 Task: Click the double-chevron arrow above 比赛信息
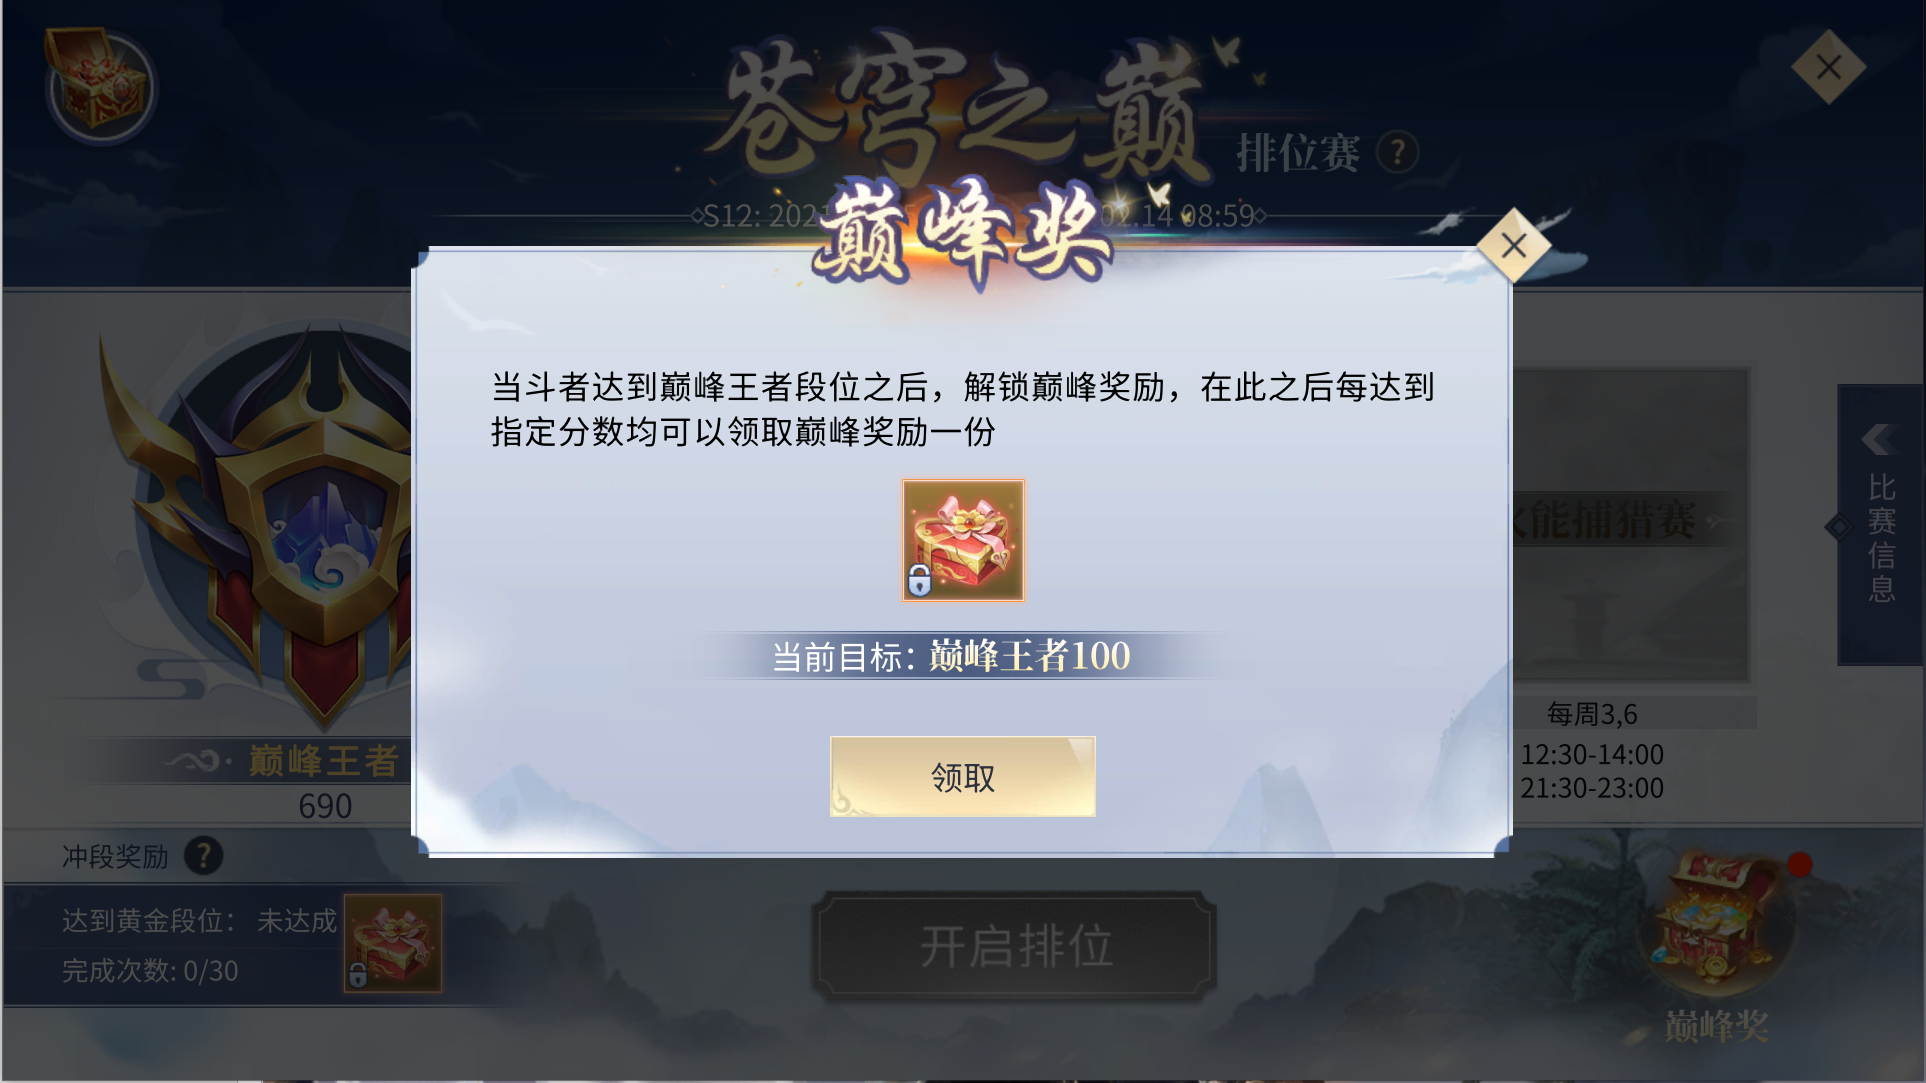[1878, 440]
